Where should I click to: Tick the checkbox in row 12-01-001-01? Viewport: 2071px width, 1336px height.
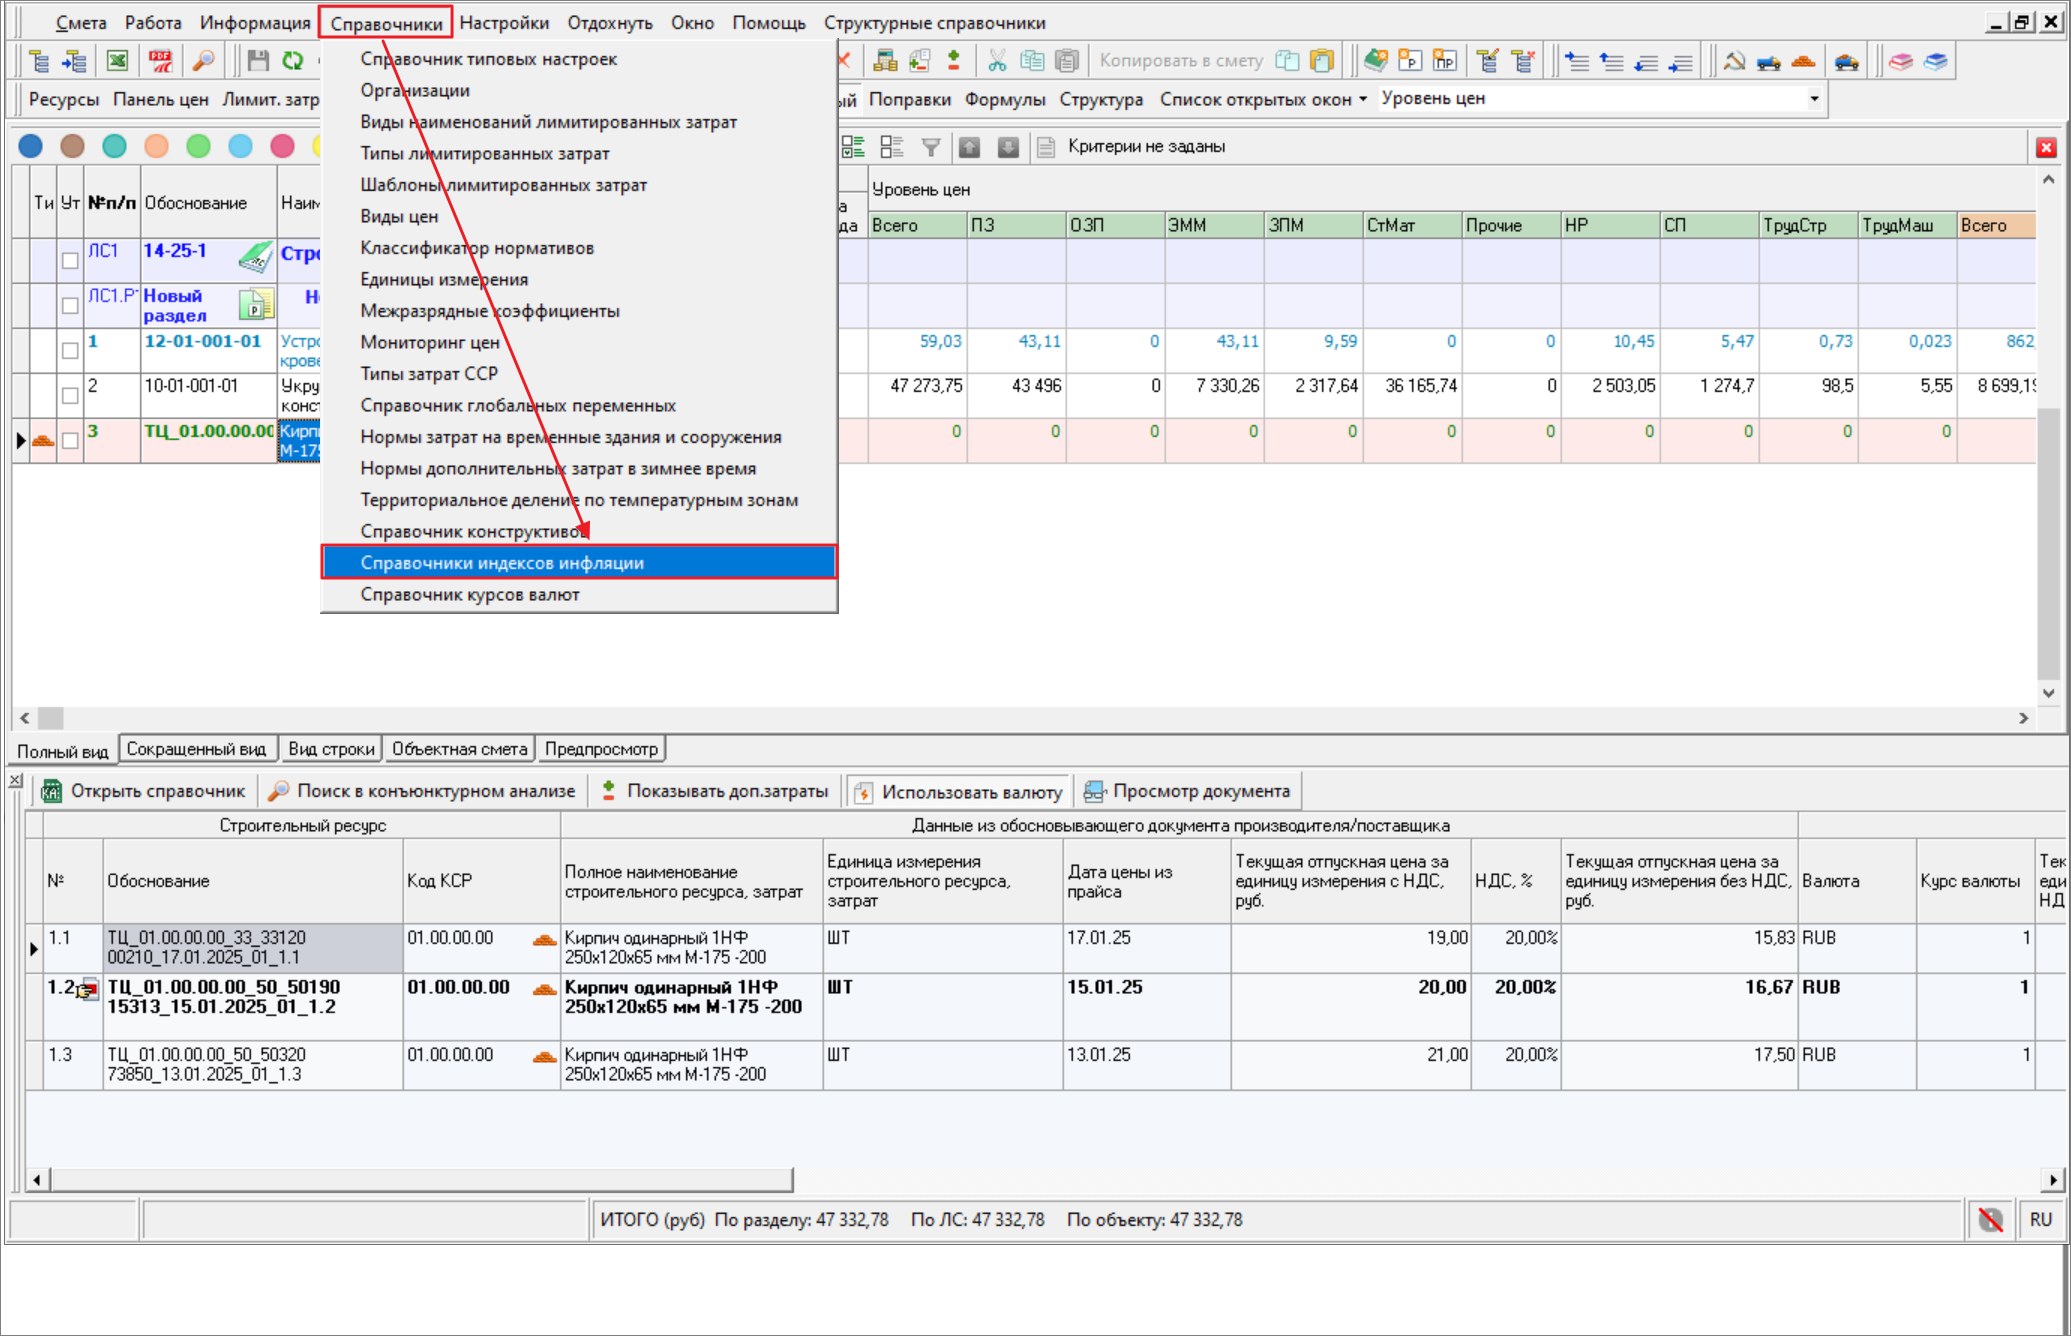[x=70, y=350]
